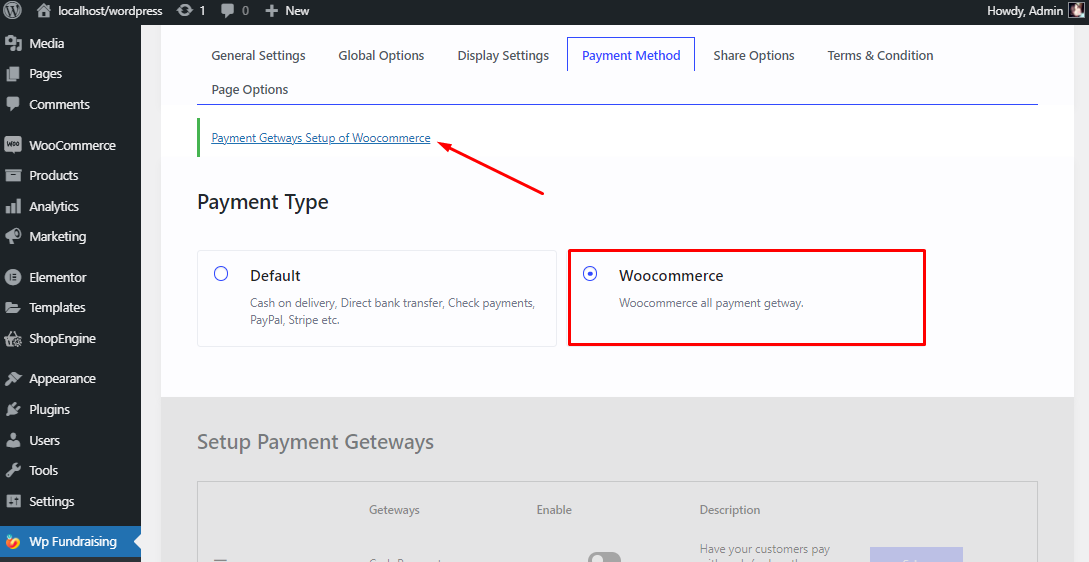Click the Pages sidebar icon
Screen dimensions: 1089x562
[13, 74]
